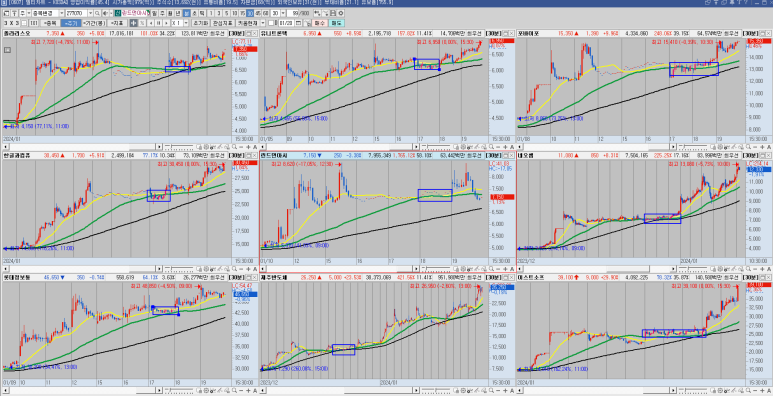Select the 분 (minute) period button

tap(186, 13)
